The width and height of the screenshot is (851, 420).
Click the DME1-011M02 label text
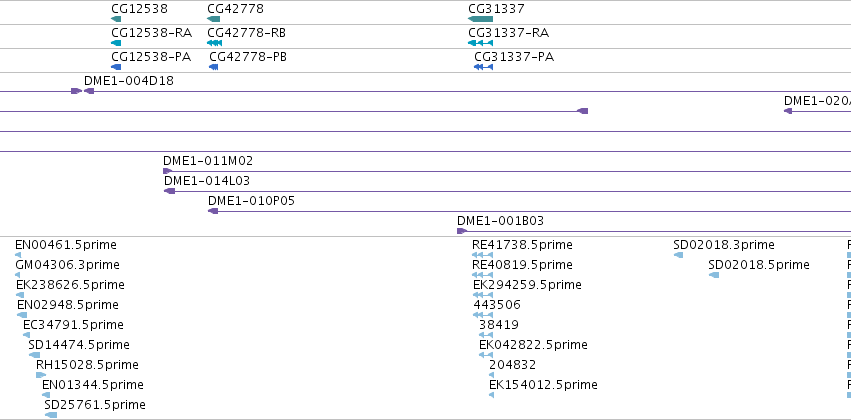(208, 161)
